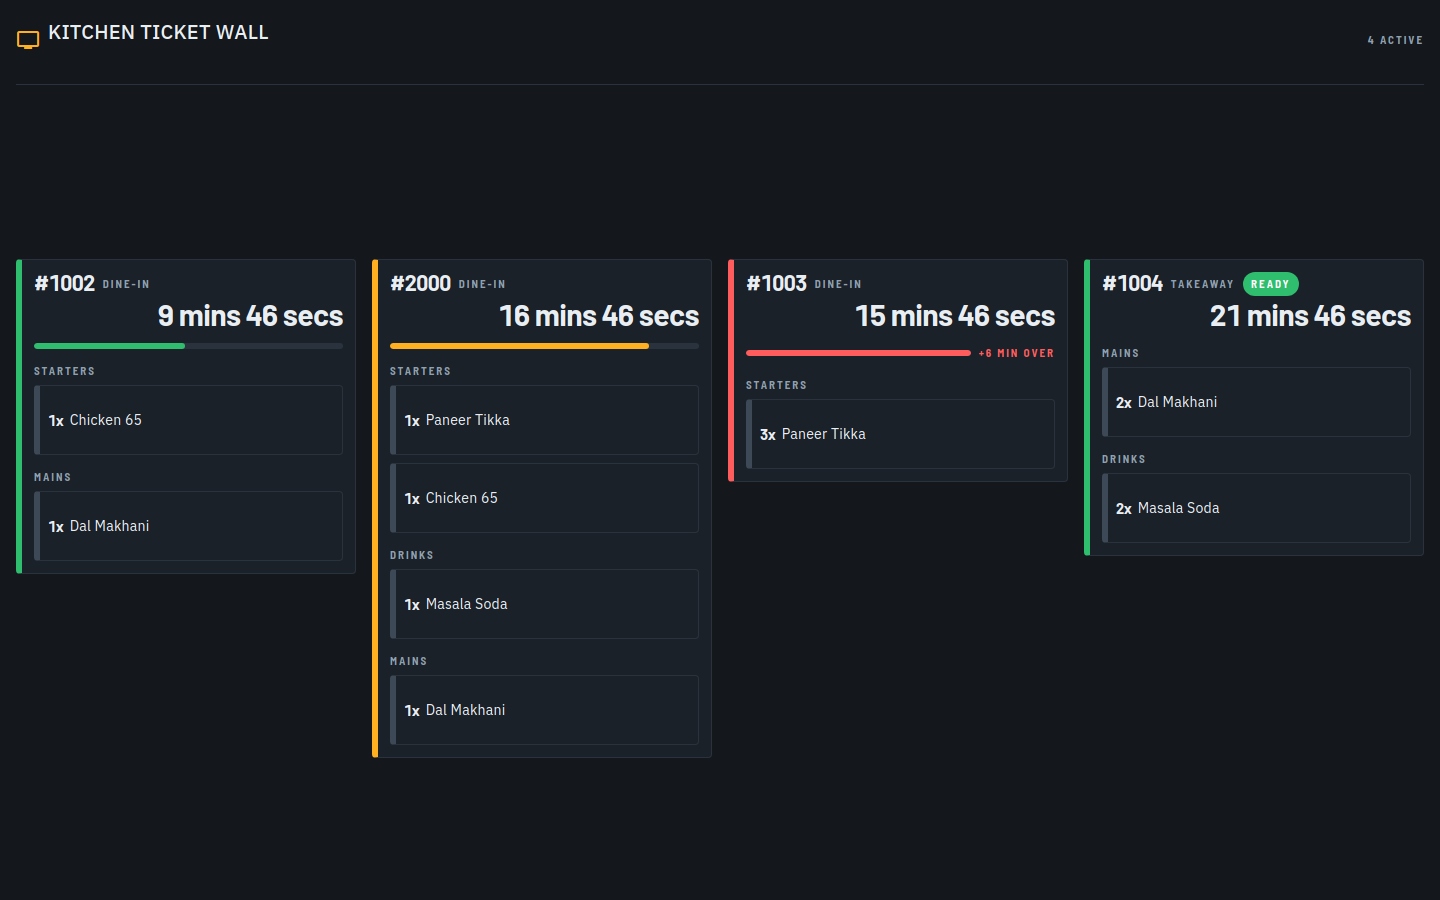Click the amber progress bar on ticket #2000
The width and height of the screenshot is (1440, 900).
coord(544,346)
